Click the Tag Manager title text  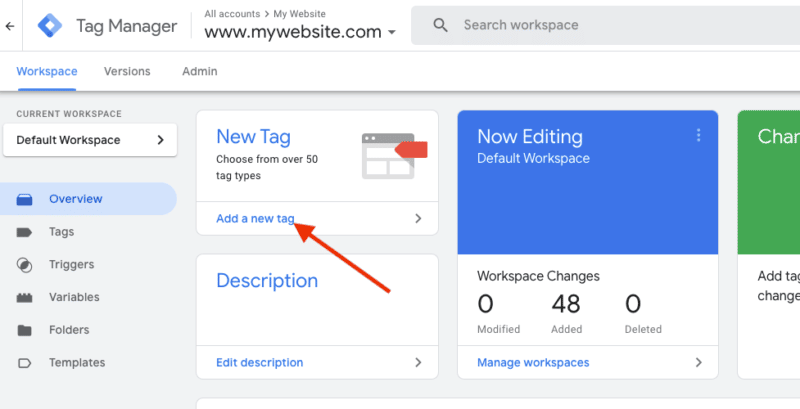127,26
